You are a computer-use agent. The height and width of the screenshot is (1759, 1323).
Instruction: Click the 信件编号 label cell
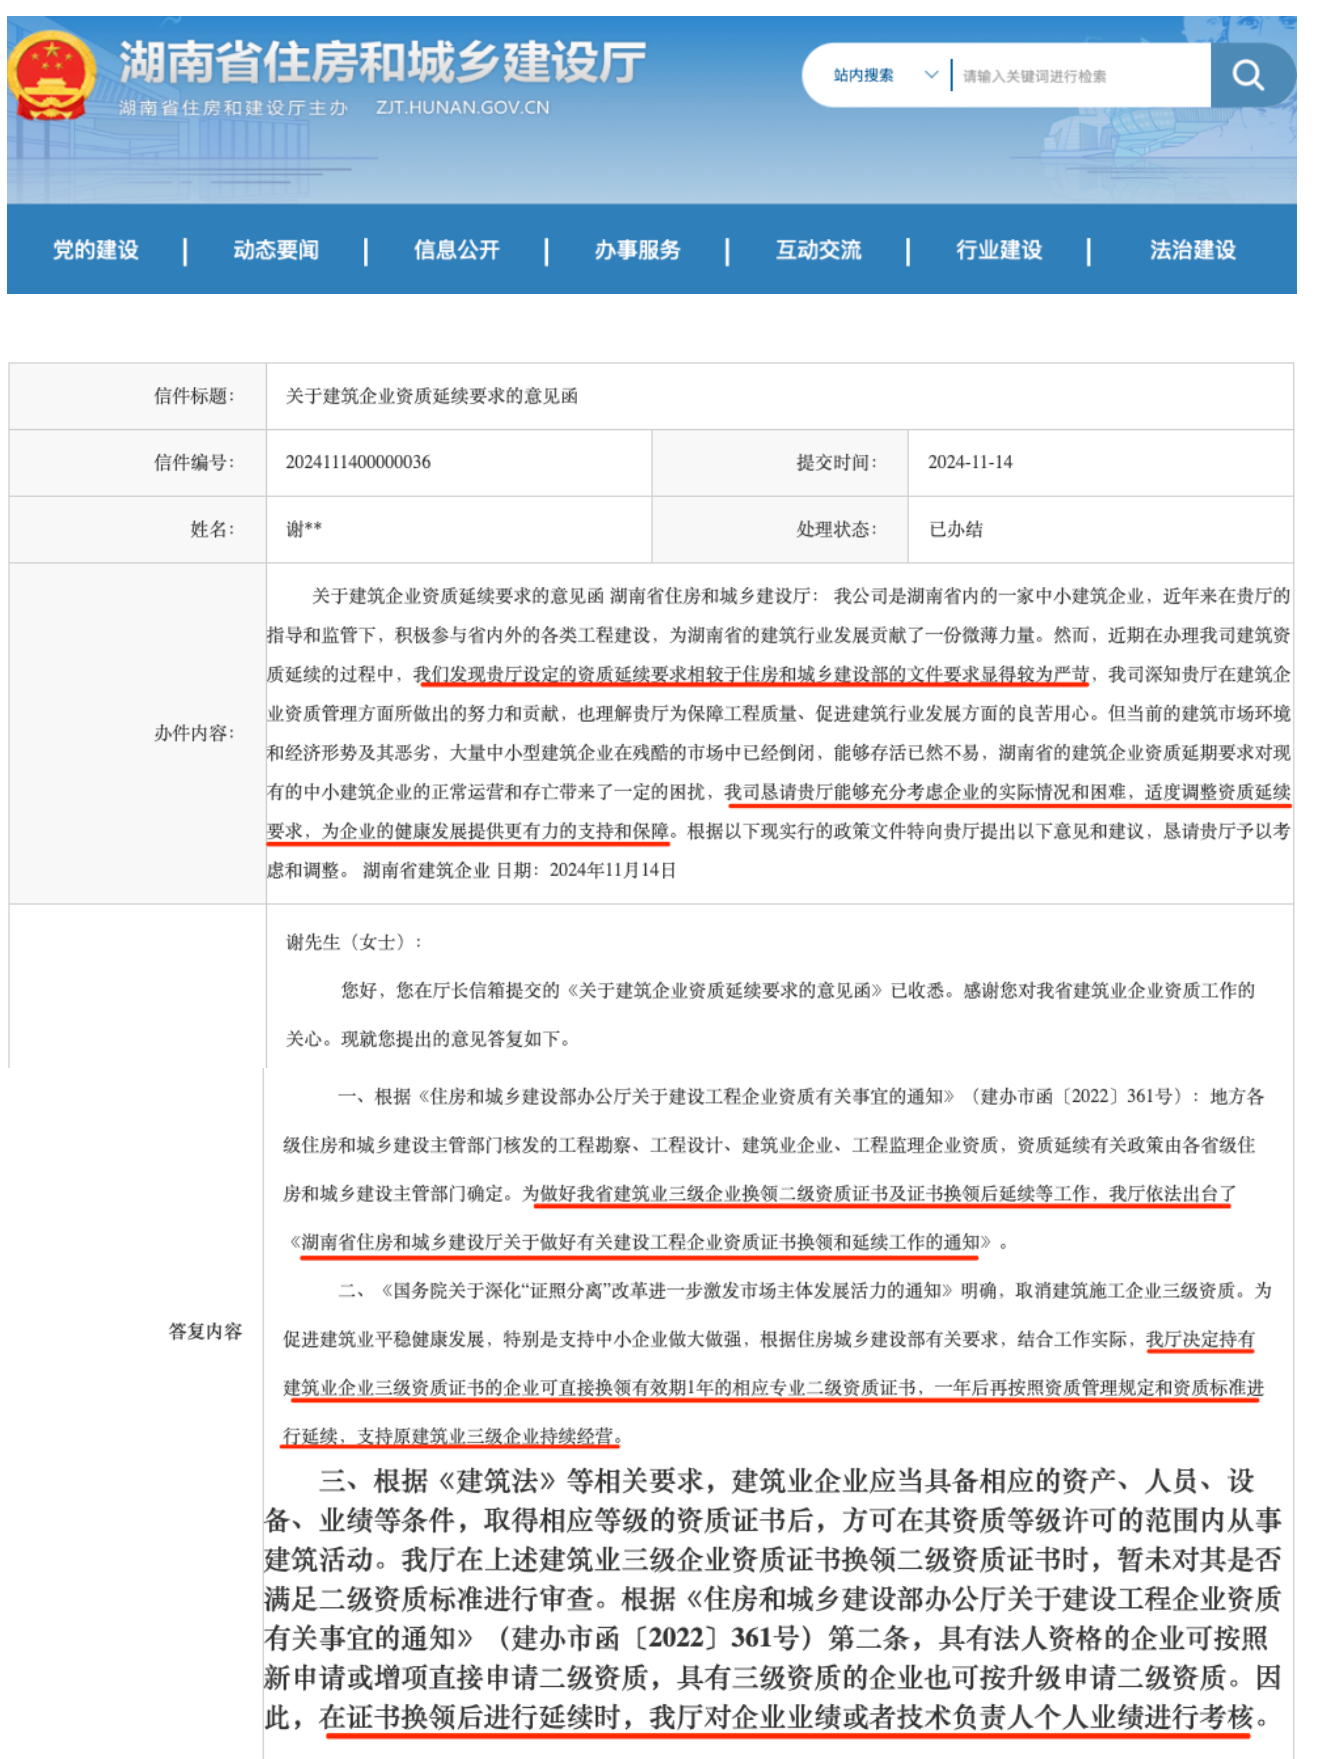click(x=138, y=462)
